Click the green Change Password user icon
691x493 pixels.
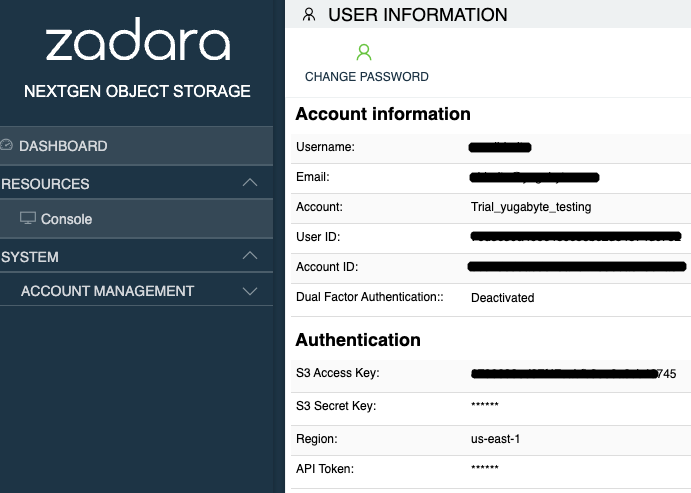[x=364, y=52]
